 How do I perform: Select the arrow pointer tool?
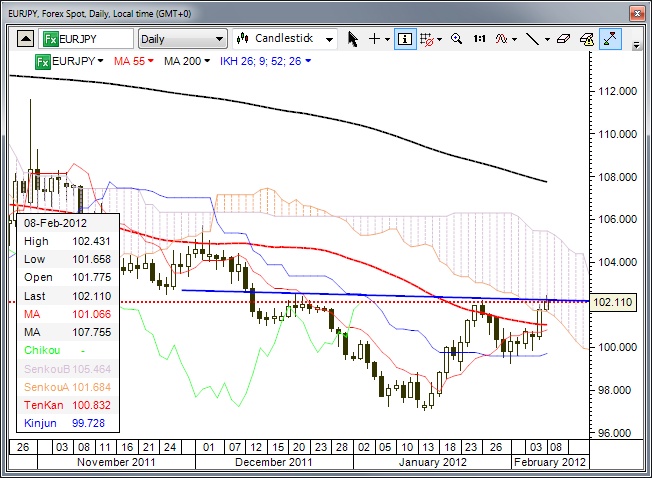353,39
